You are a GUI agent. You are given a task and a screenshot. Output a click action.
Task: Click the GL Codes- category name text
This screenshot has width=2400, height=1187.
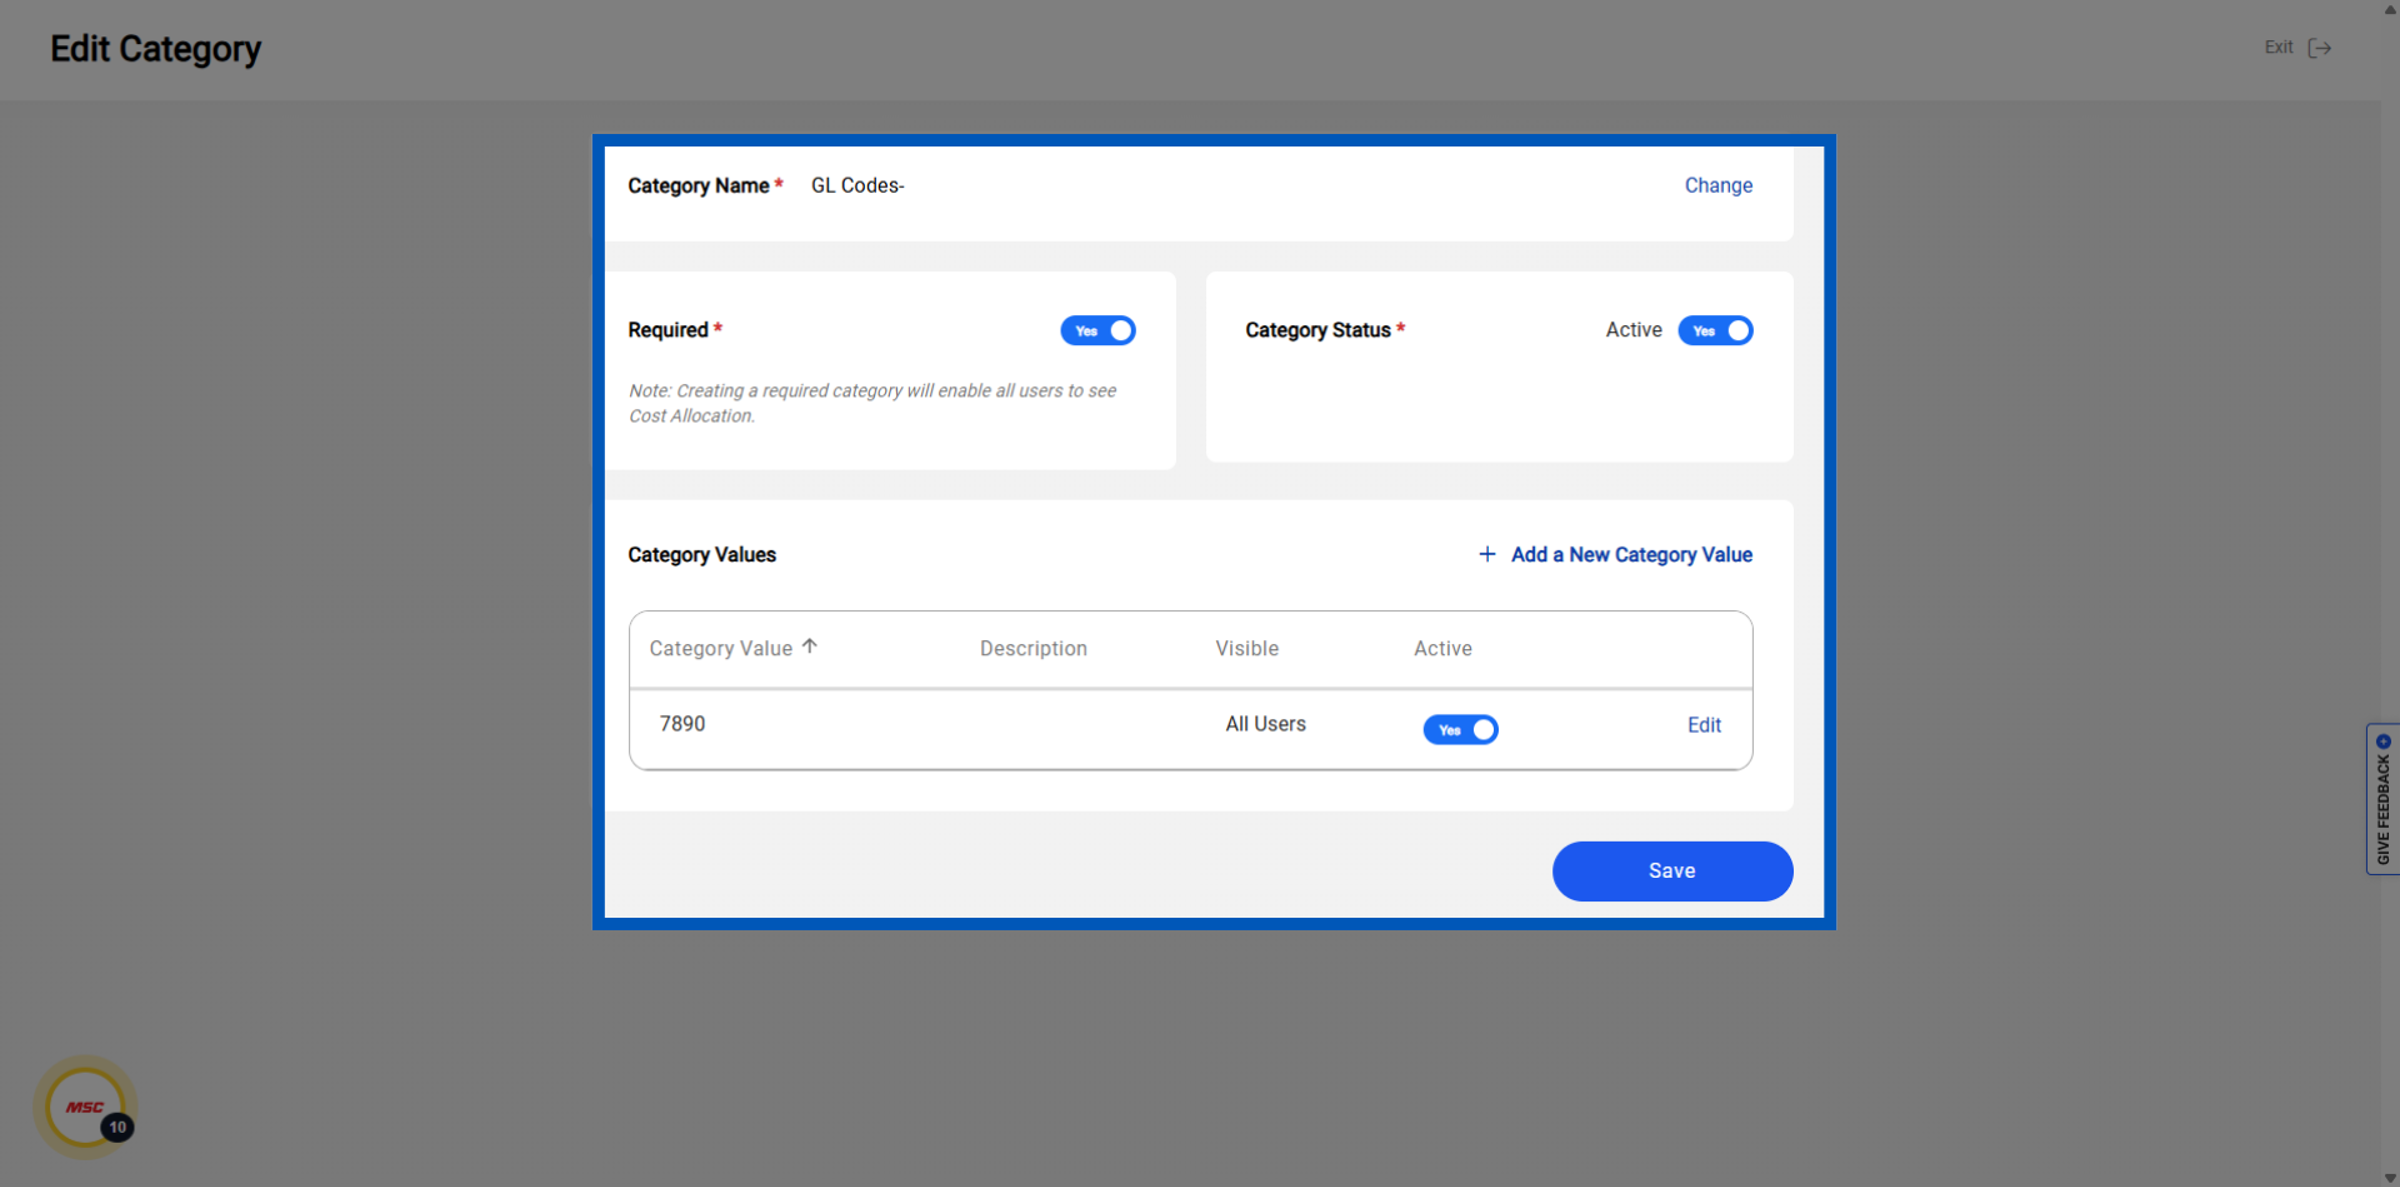pos(857,185)
